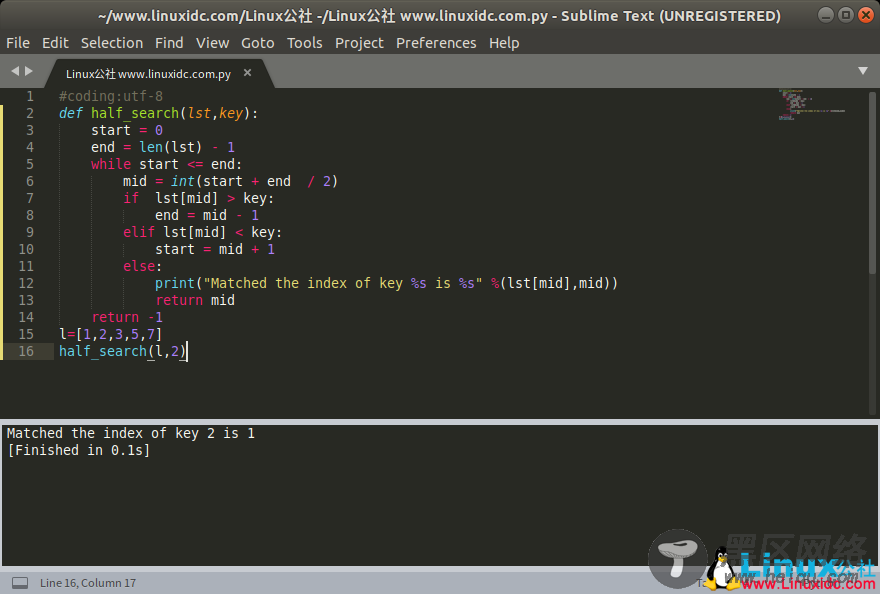Click the 'else:' keyword
The width and height of the screenshot is (880, 594).
[142, 266]
